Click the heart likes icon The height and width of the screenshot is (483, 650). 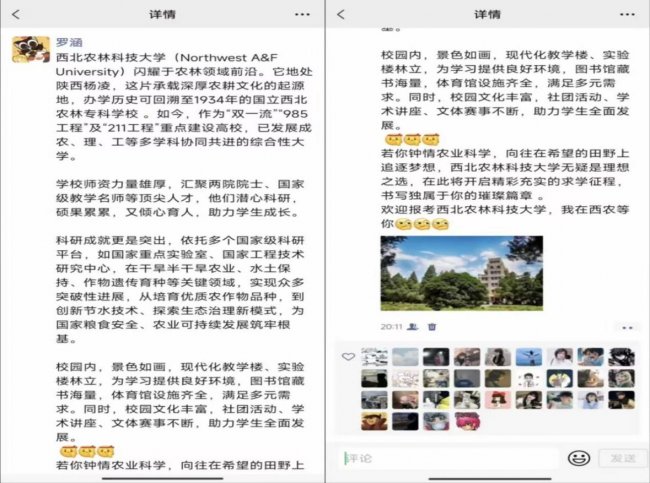348,356
